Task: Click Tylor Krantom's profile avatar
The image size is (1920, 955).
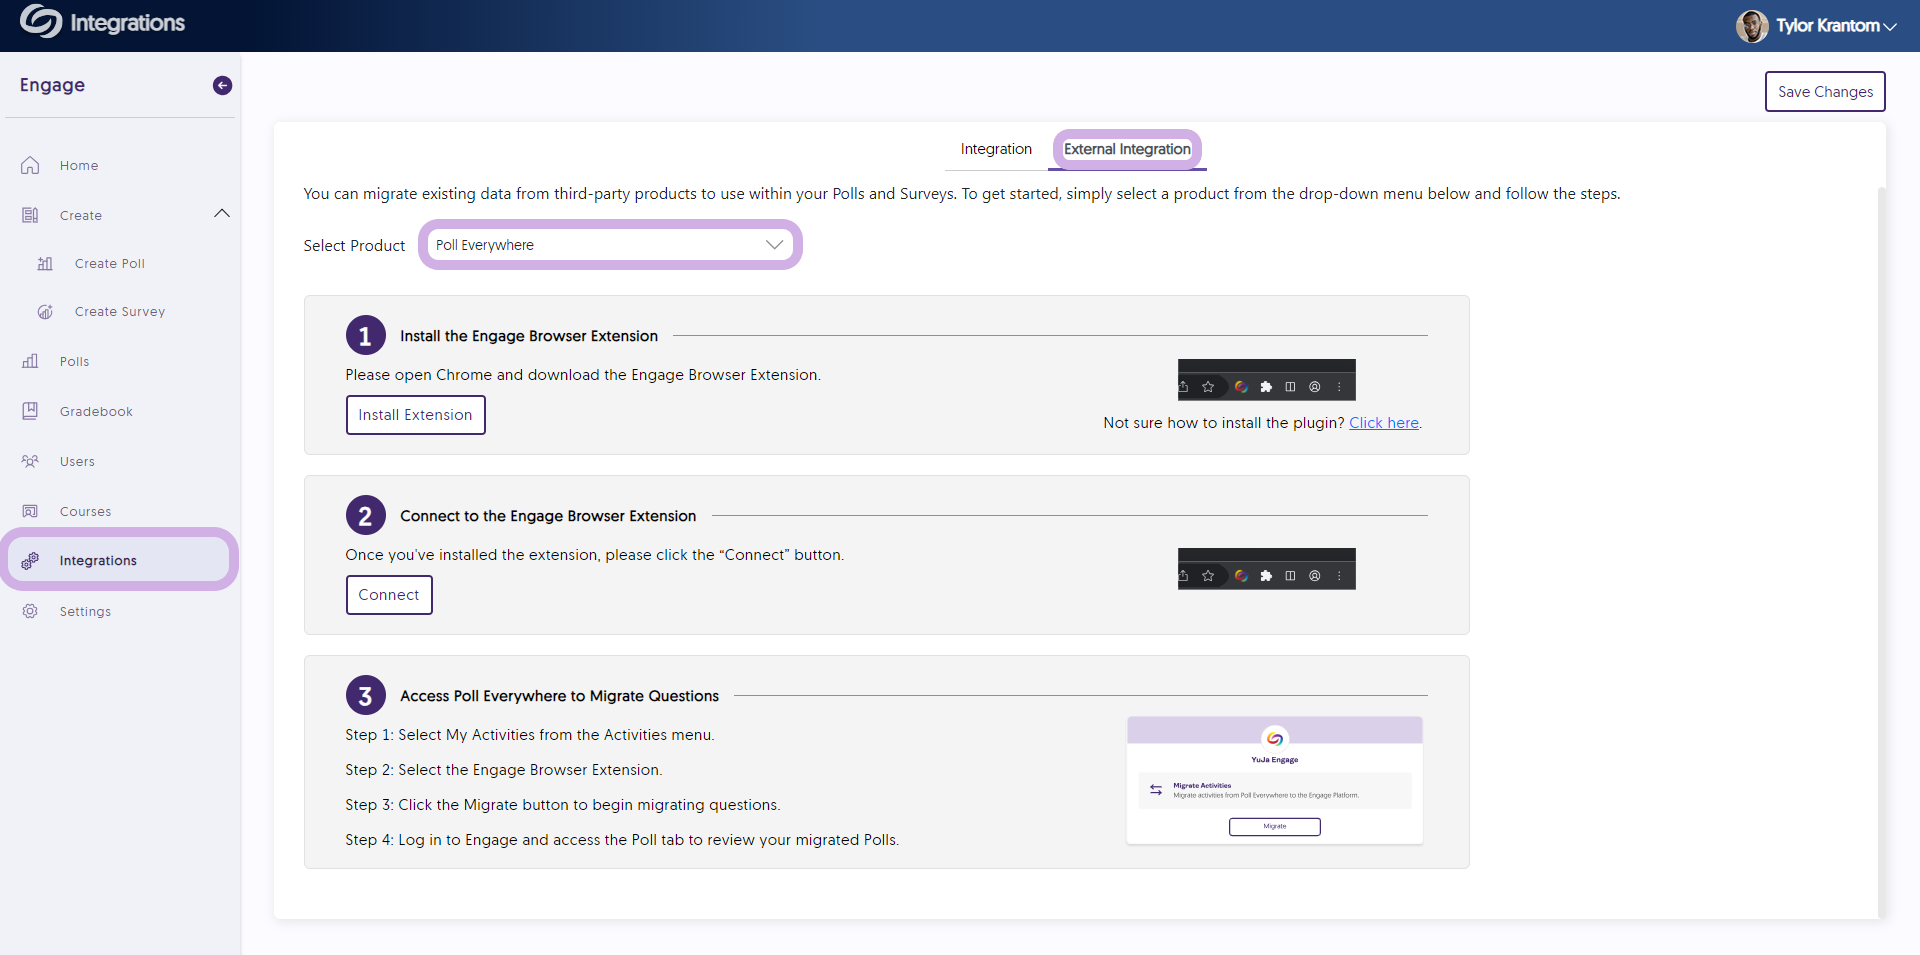Action: [1751, 26]
